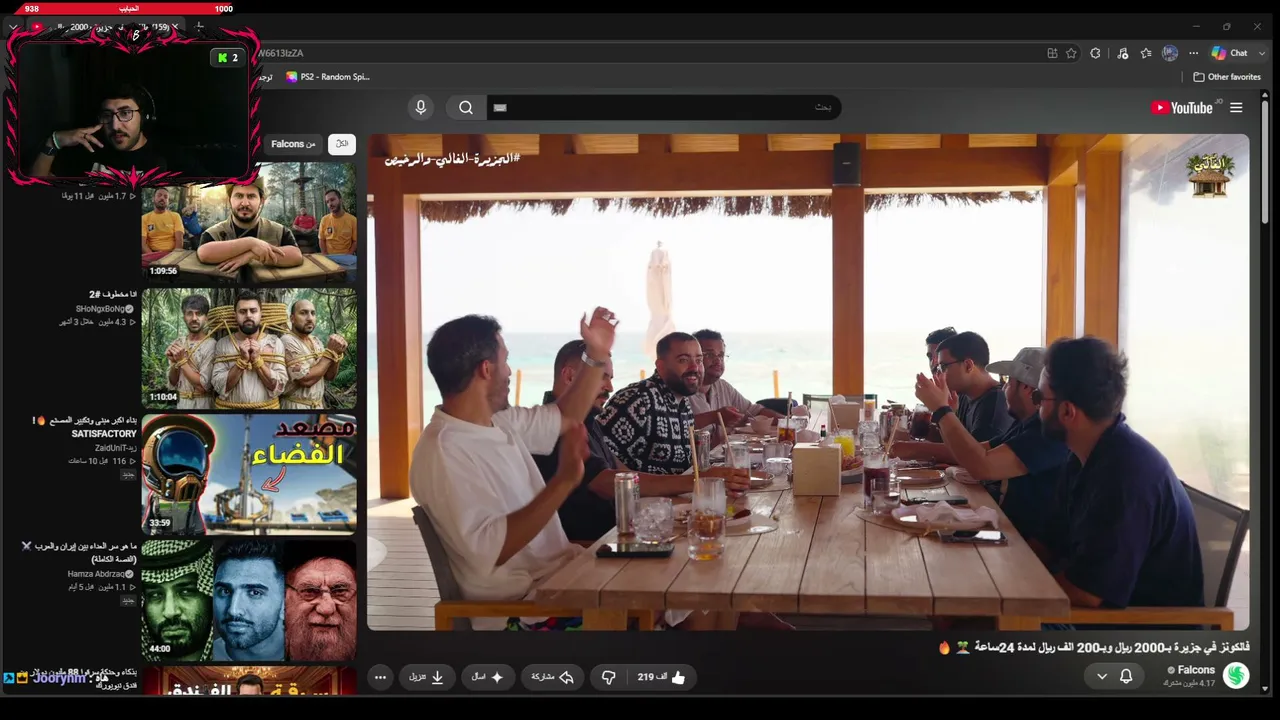Click the Falcons channel name
The width and height of the screenshot is (1280, 720).
(1196, 670)
